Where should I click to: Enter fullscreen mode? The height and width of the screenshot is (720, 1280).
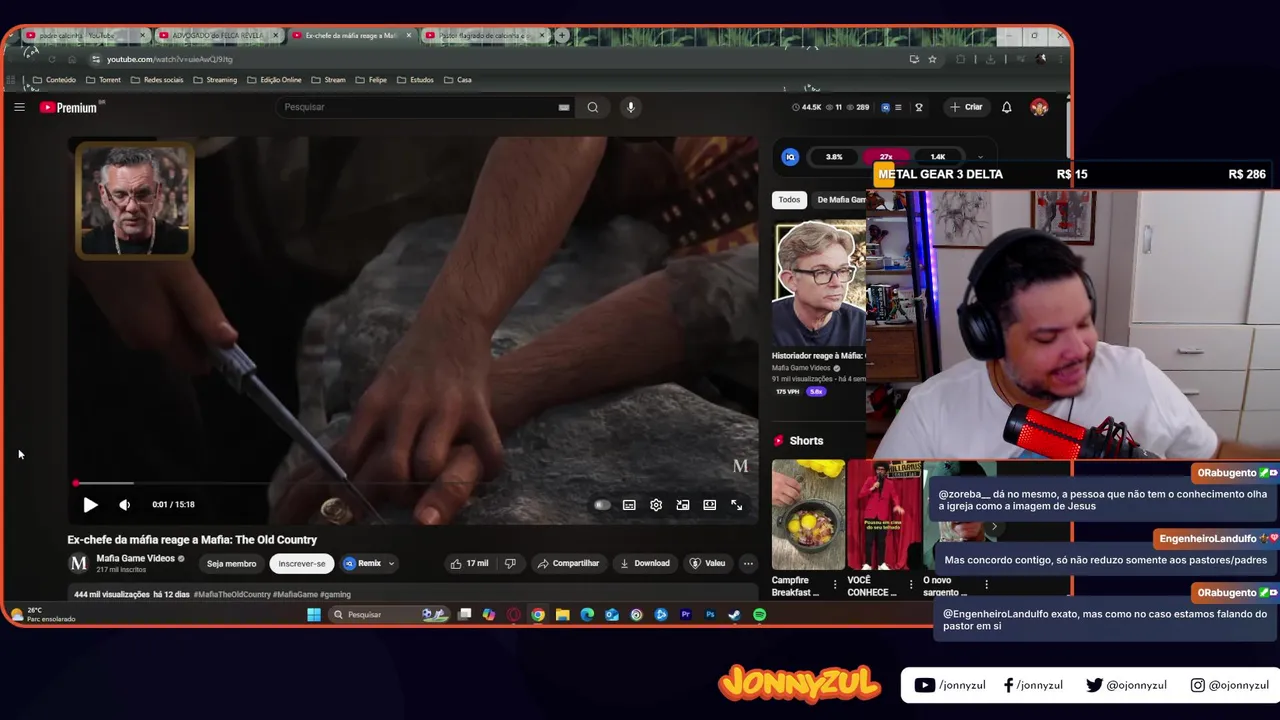point(737,505)
